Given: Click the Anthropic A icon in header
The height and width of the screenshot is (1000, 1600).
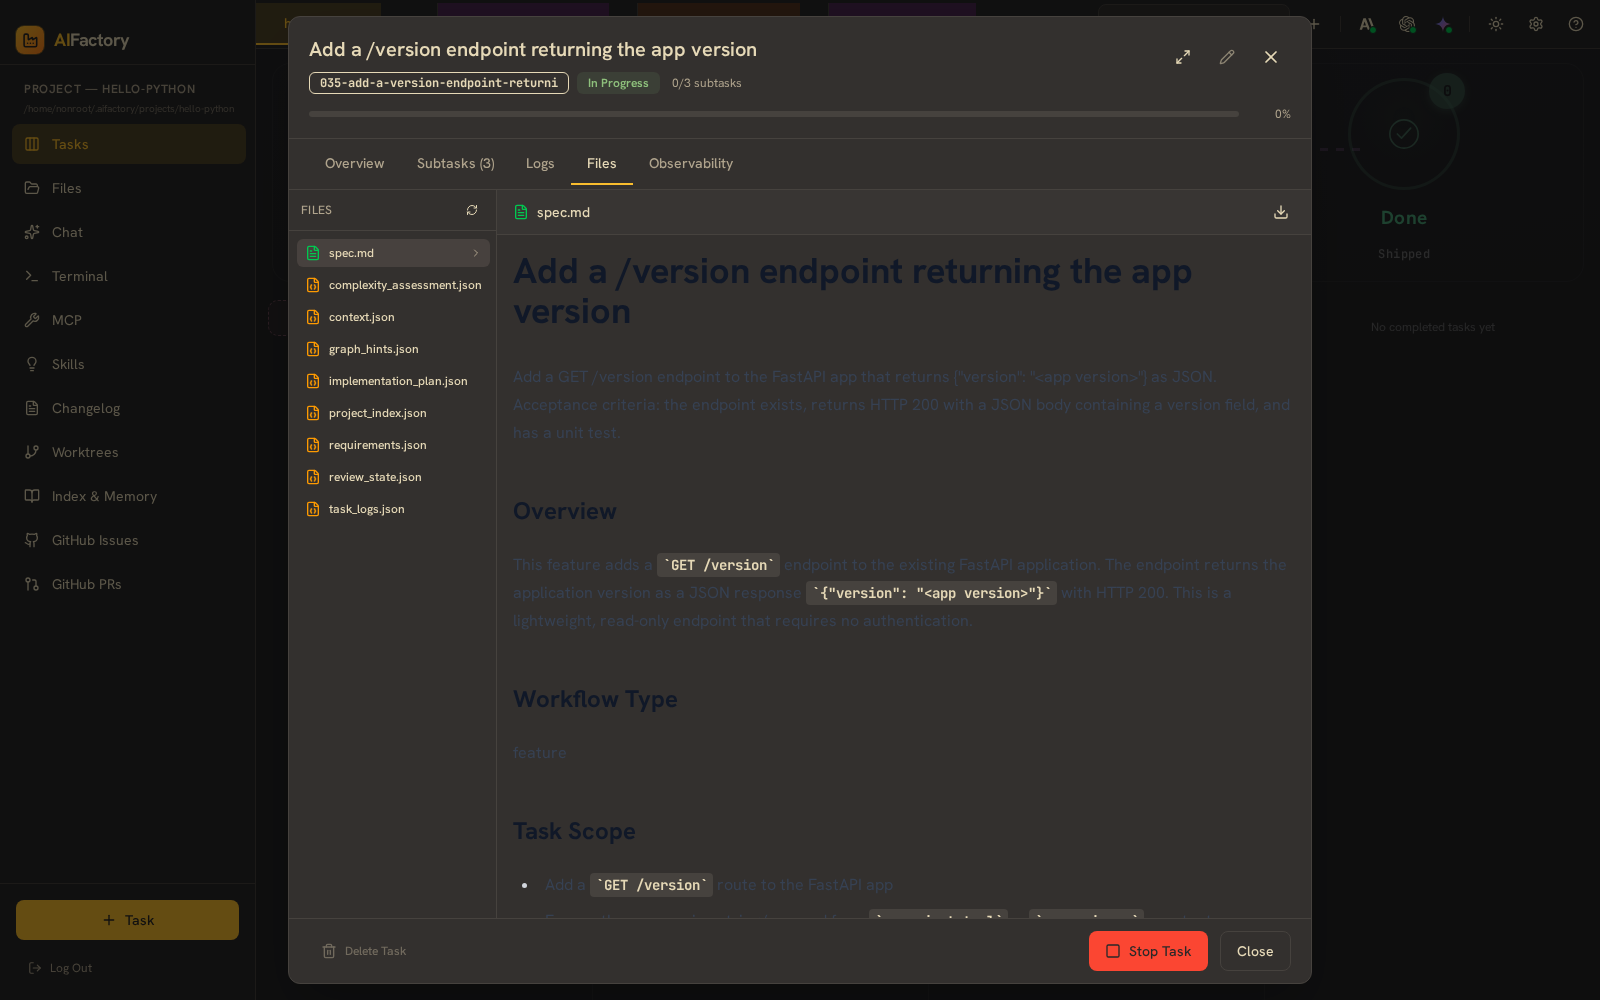Looking at the screenshot, I should 1367,24.
